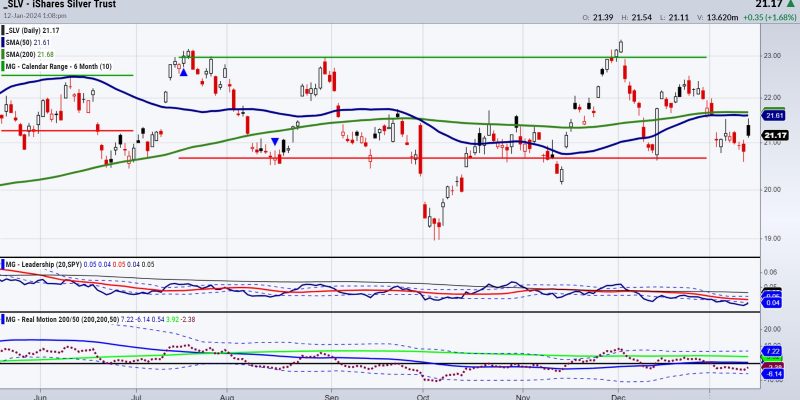Viewport: 800px width, 400px height.
Task: Select the chart title _SLV - iShares Silver Trust
Action: [58, 4]
